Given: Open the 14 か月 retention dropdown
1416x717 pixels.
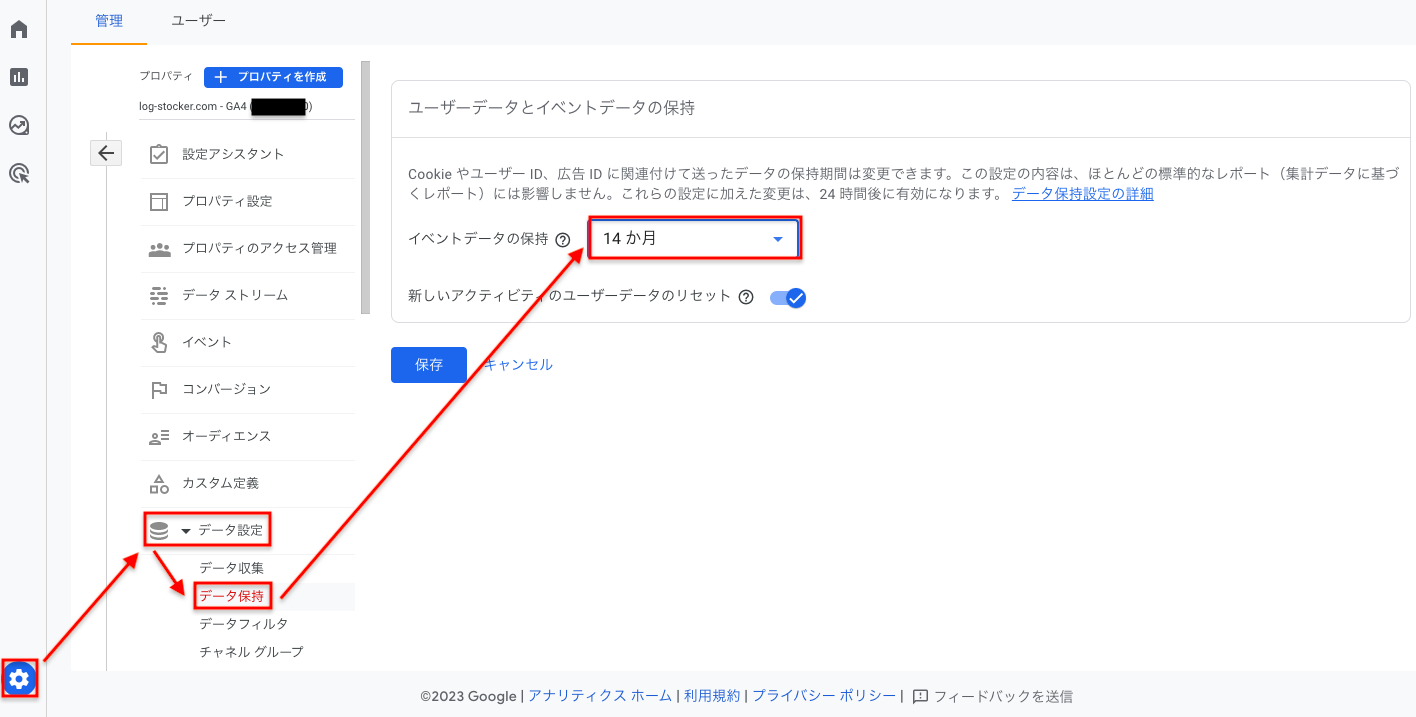Looking at the screenshot, I should pyautogui.click(x=694, y=239).
